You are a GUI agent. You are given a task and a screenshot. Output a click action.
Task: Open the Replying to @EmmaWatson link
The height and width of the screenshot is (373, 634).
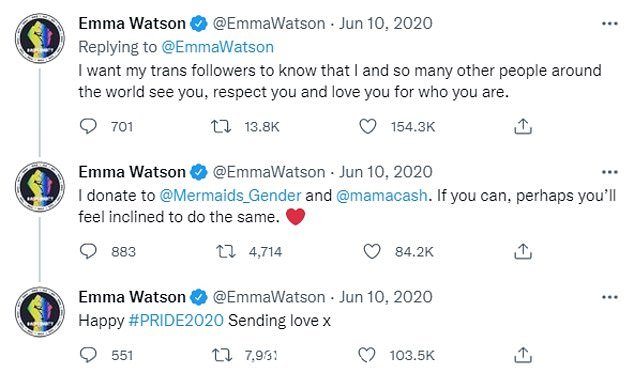(x=218, y=47)
